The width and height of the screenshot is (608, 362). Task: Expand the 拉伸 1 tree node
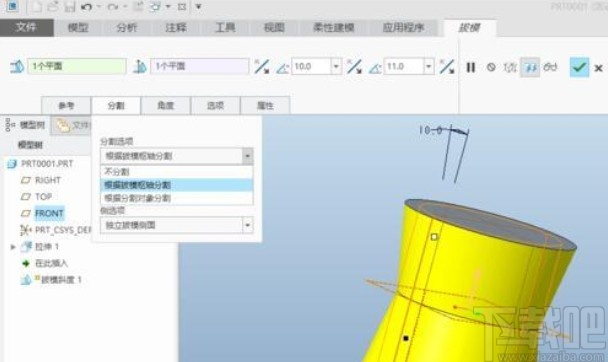13,247
